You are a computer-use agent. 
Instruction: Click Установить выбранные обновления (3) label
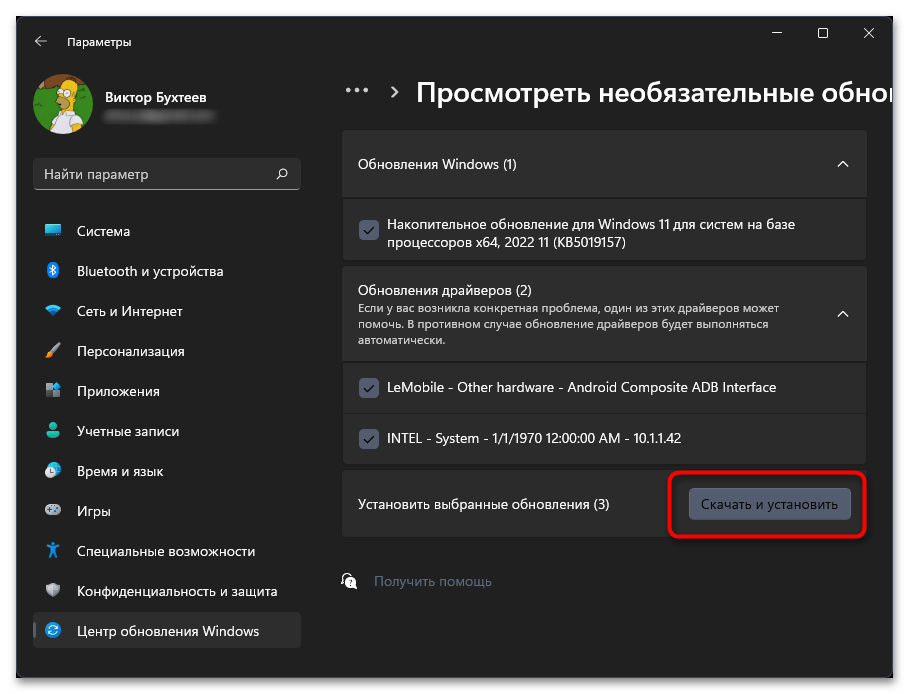(x=483, y=504)
